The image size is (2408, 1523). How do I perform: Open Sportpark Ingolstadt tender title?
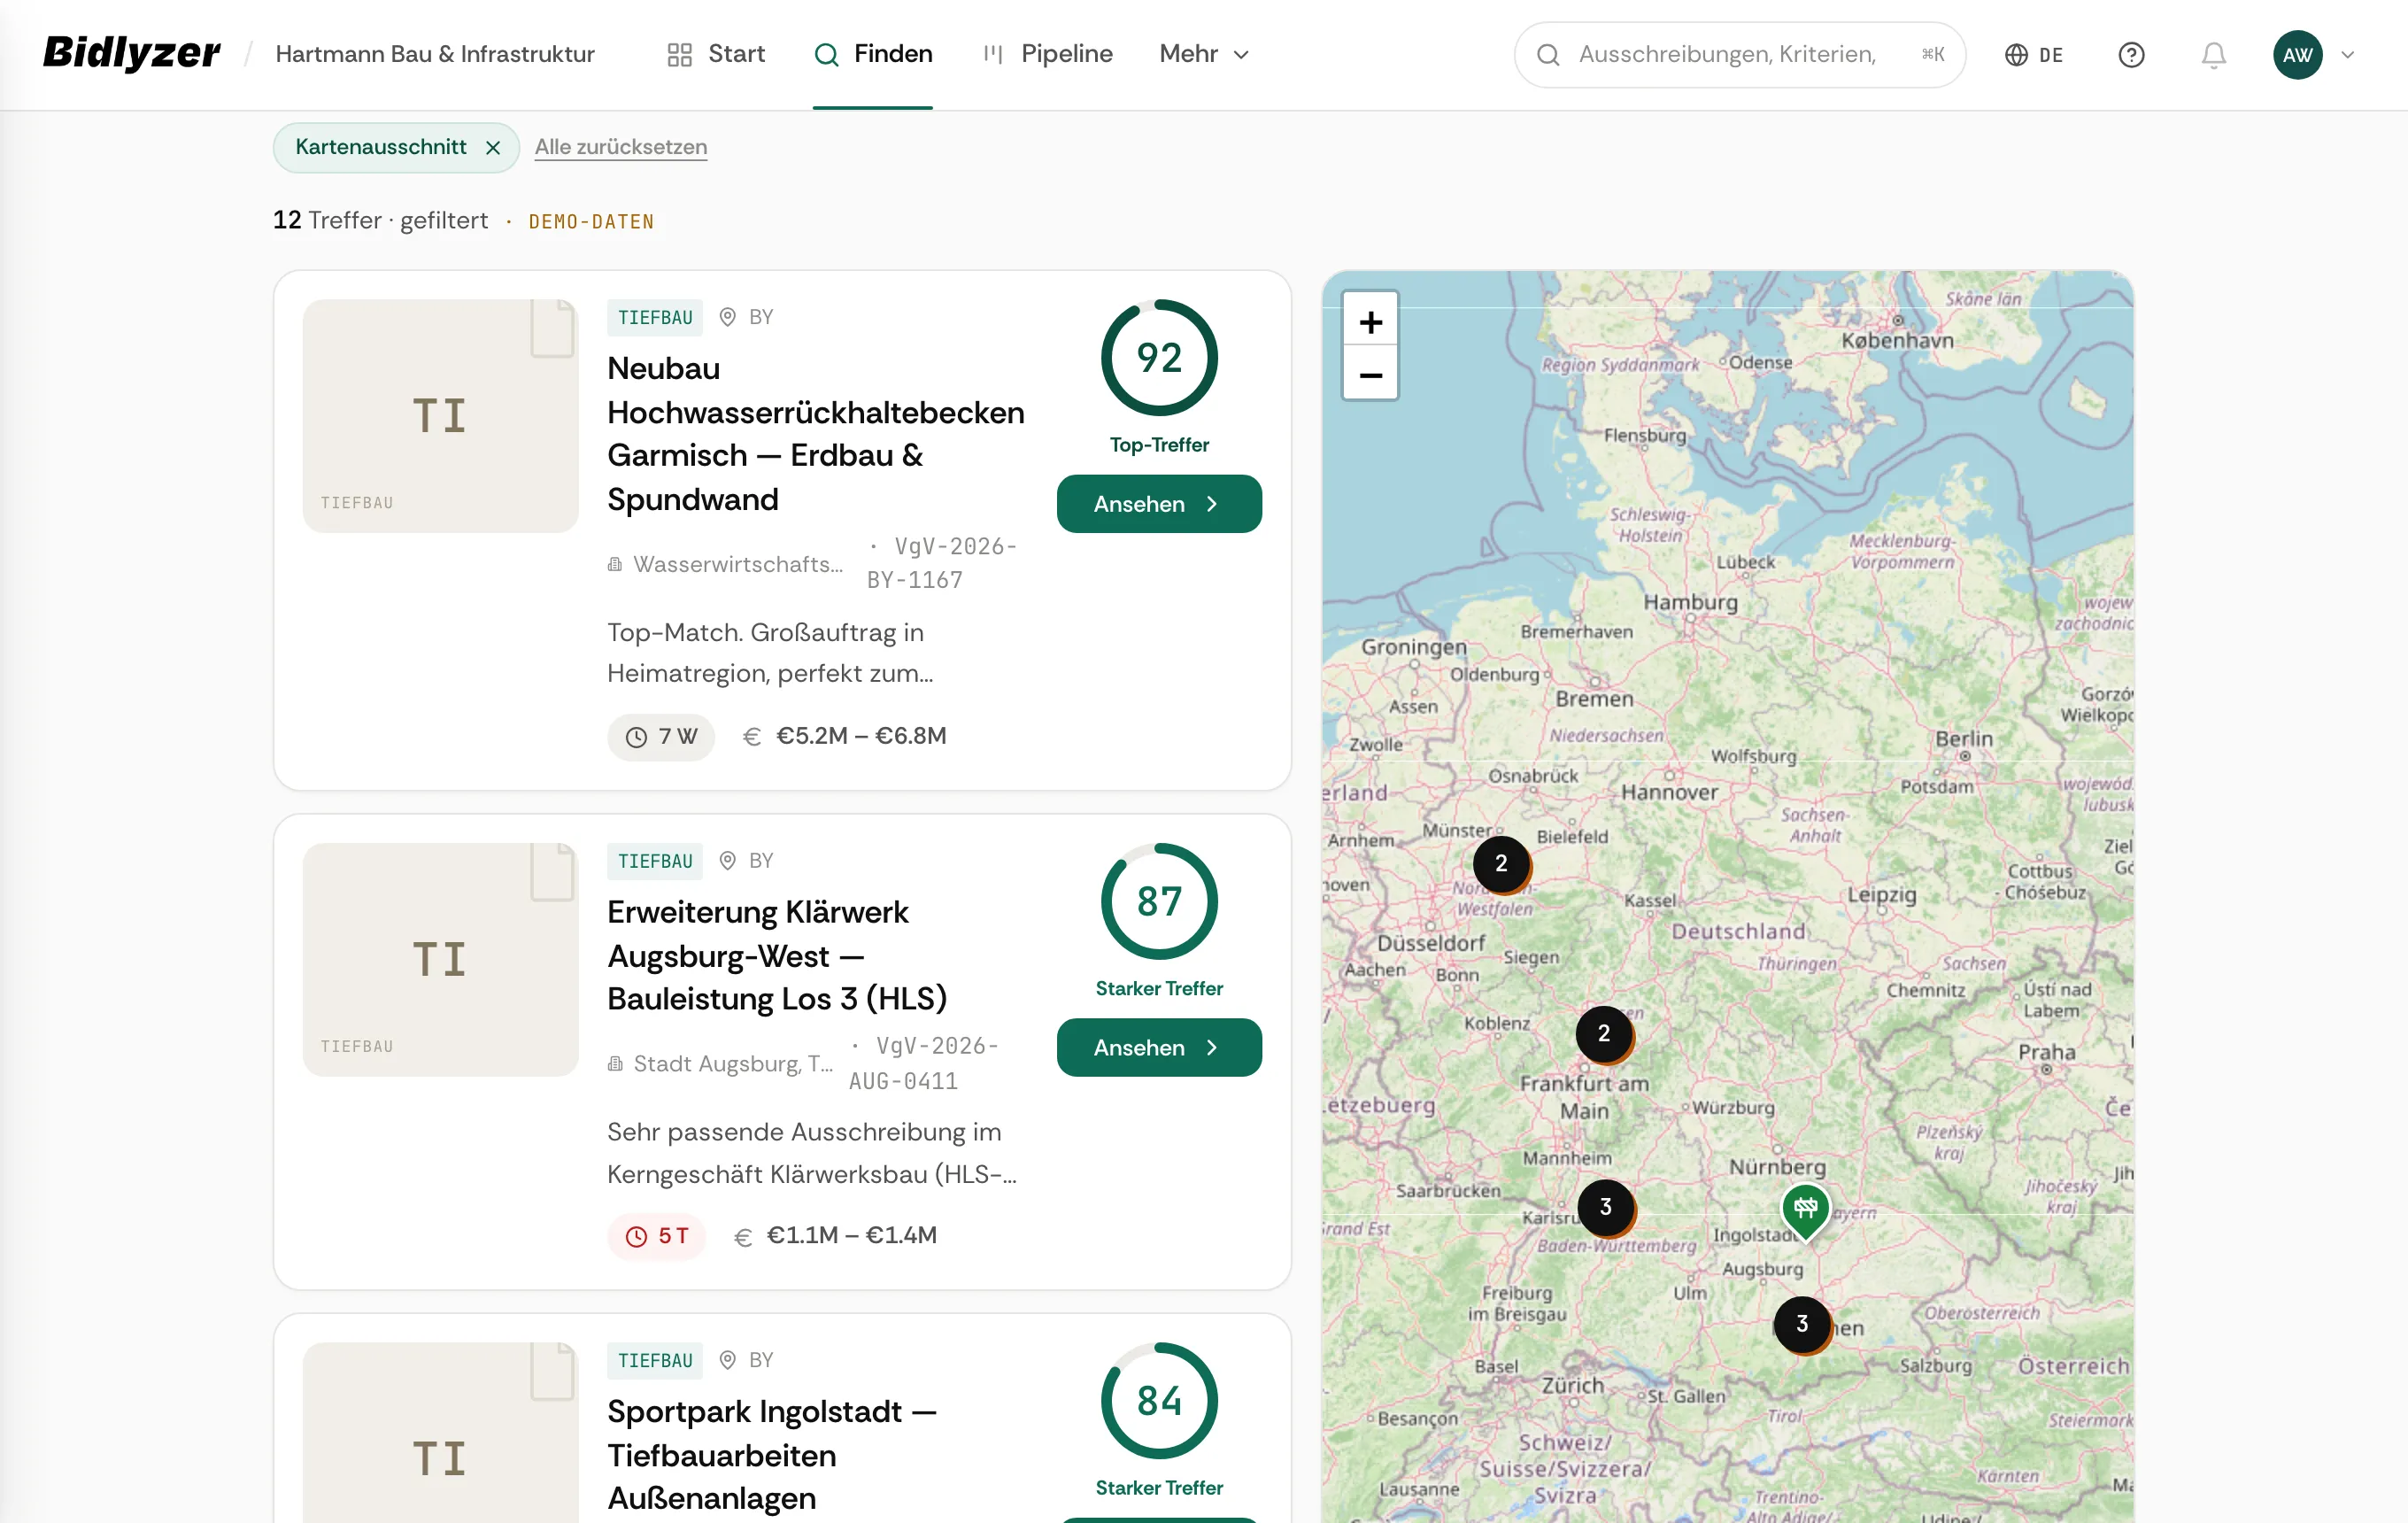click(771, 1454)
